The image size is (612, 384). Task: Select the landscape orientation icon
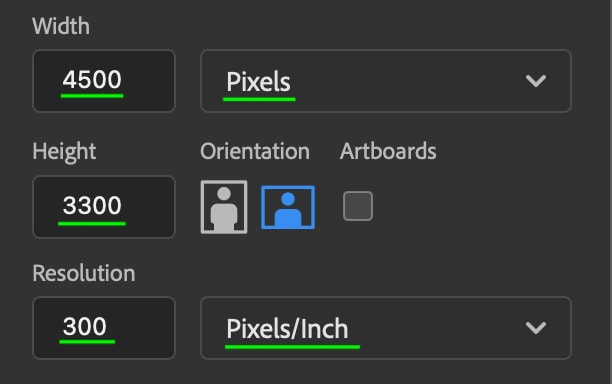288,207
